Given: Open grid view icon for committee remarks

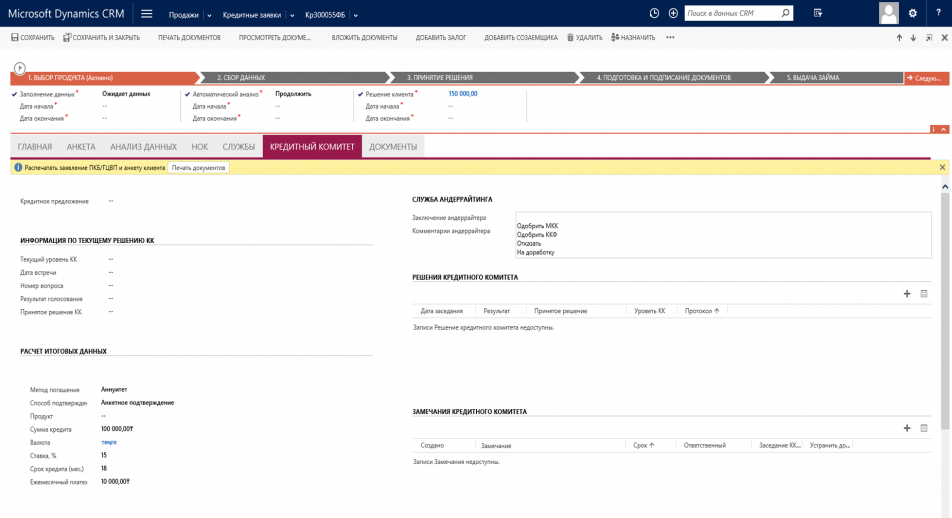Looking at the screenshot, I should (x=924, y=428).
